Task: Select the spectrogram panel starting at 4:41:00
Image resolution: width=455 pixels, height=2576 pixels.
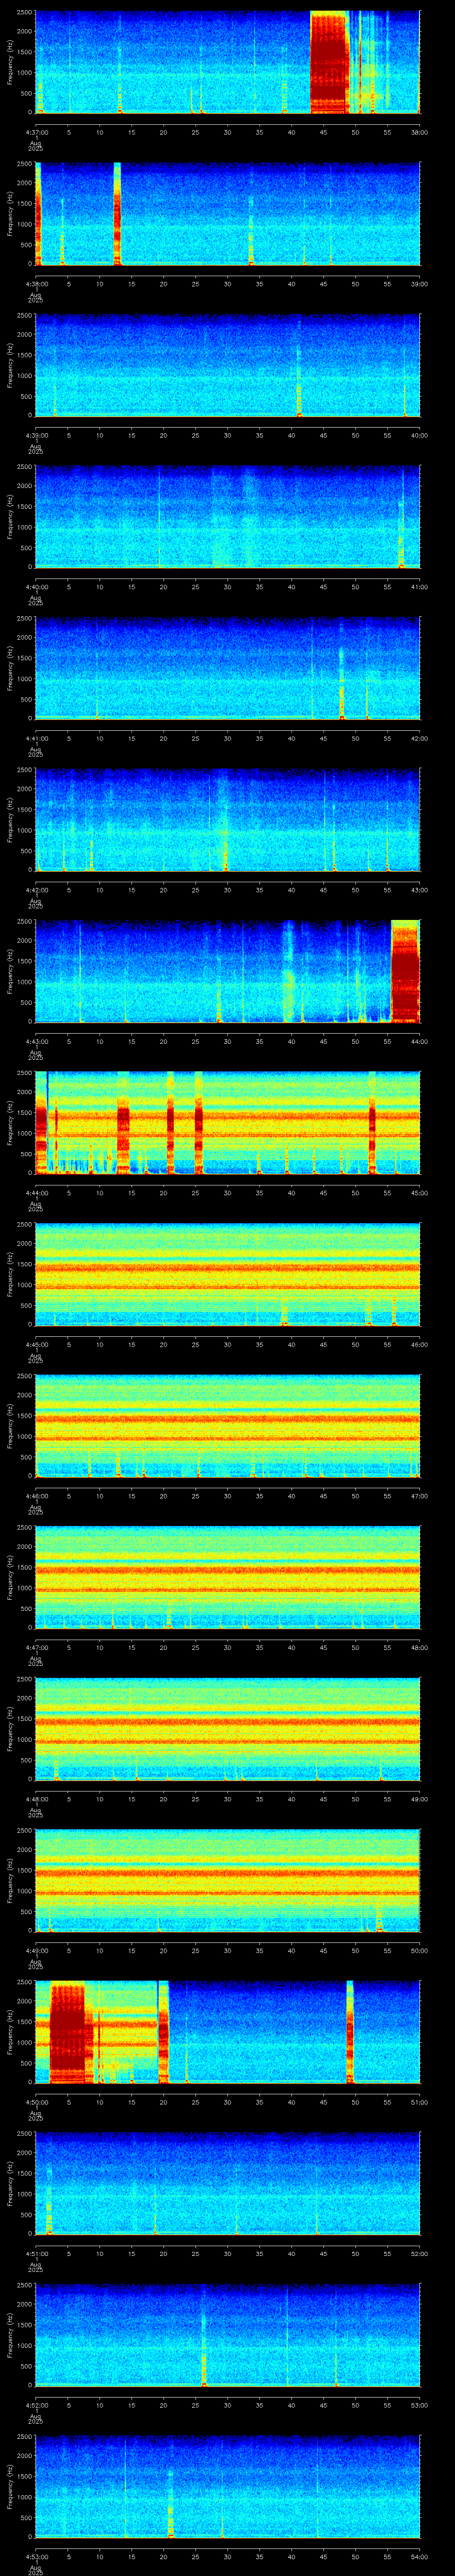Action: (227, 668)
